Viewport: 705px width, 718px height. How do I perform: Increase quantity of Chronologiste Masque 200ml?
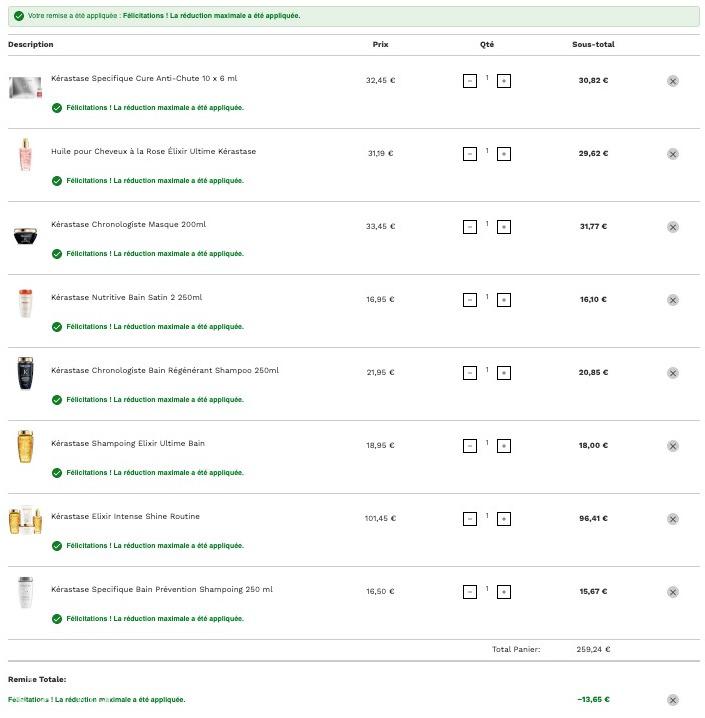coord(504,227)
